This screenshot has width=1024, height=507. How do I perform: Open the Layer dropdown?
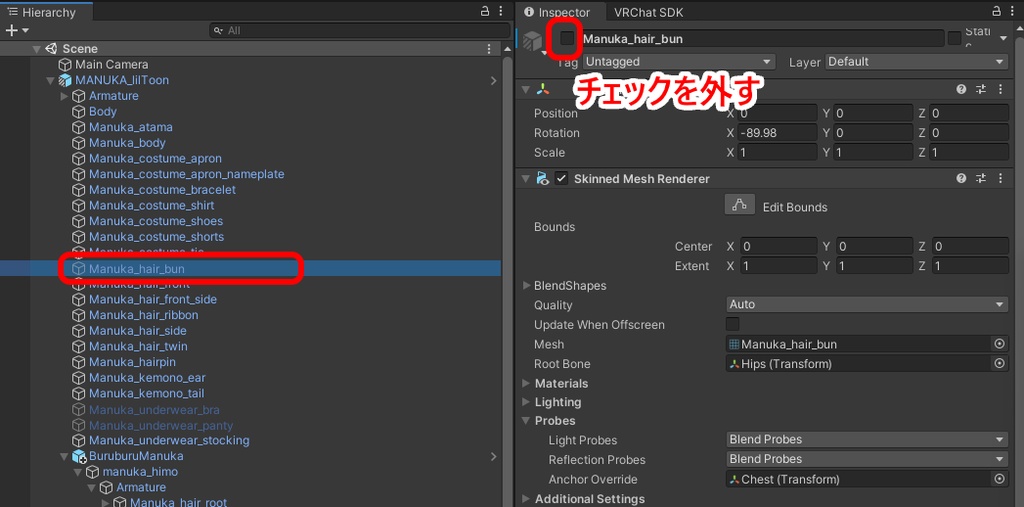[917, 61]
